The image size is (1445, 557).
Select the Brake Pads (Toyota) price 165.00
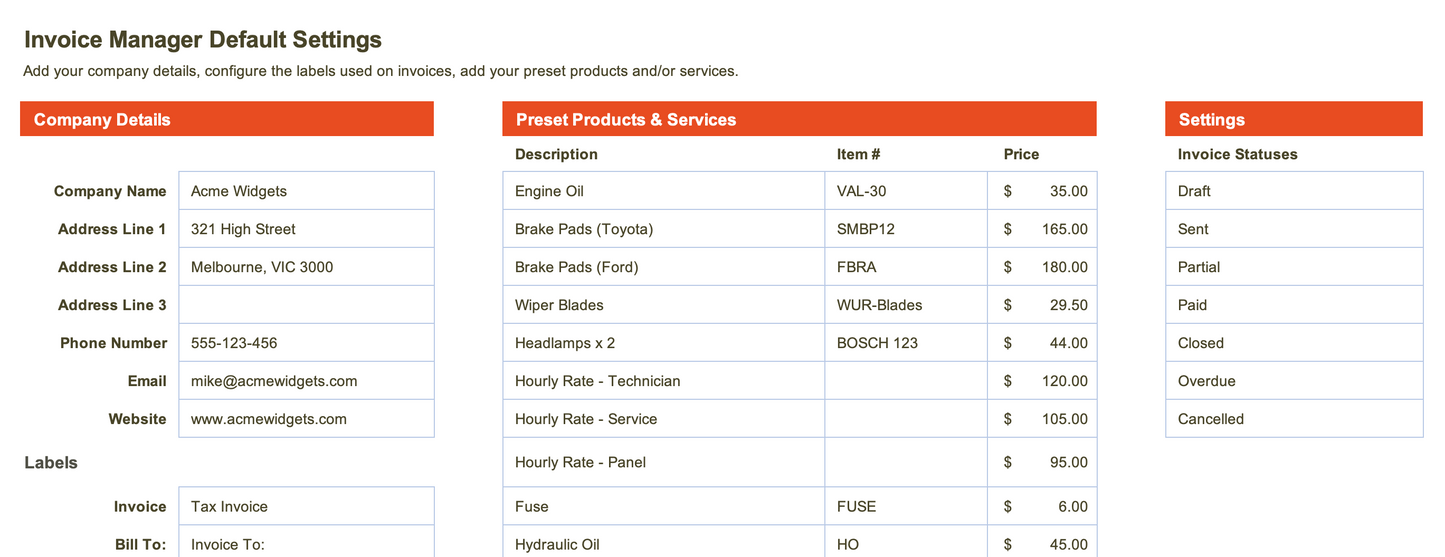tap(1042, 229)
